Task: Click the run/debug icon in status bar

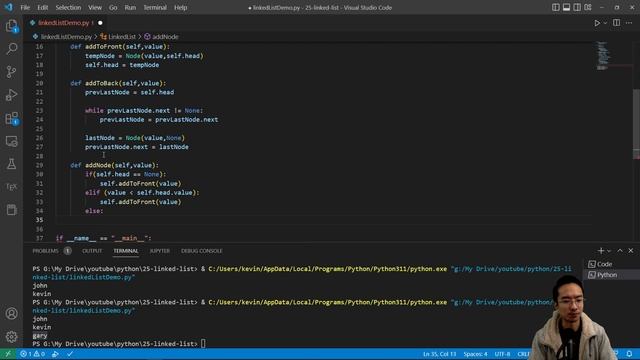Action: click(55, 354)
